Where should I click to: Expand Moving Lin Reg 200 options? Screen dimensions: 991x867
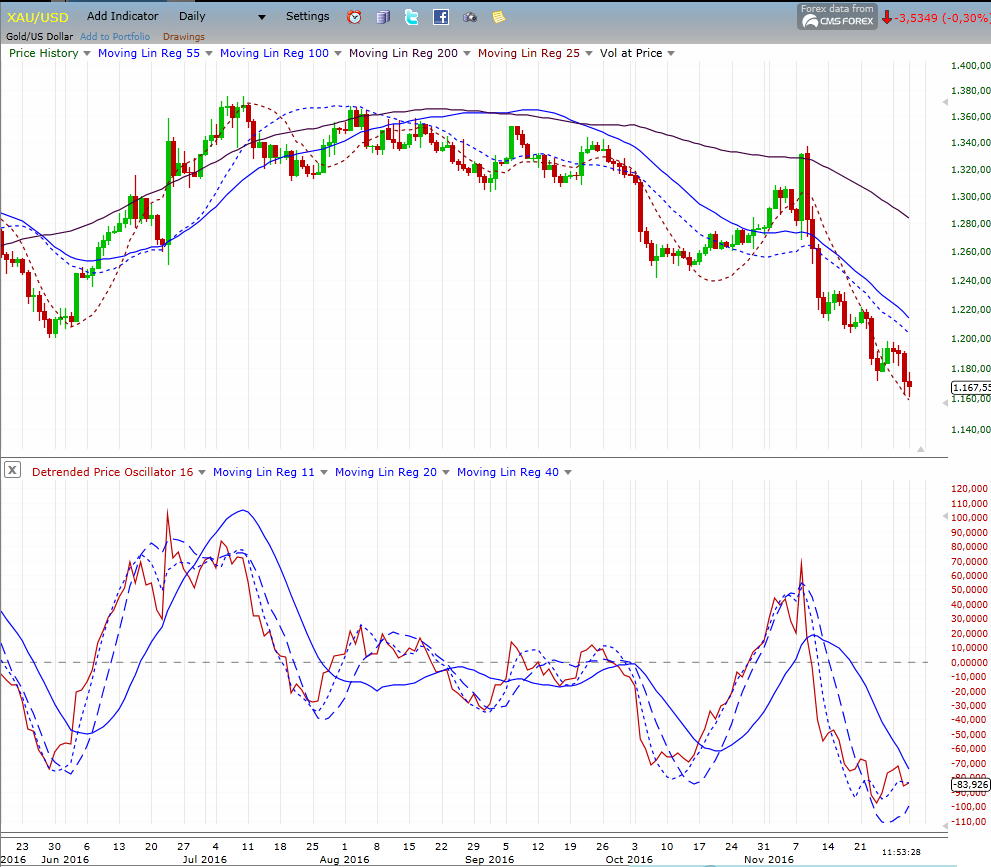(x=466, y=54)
